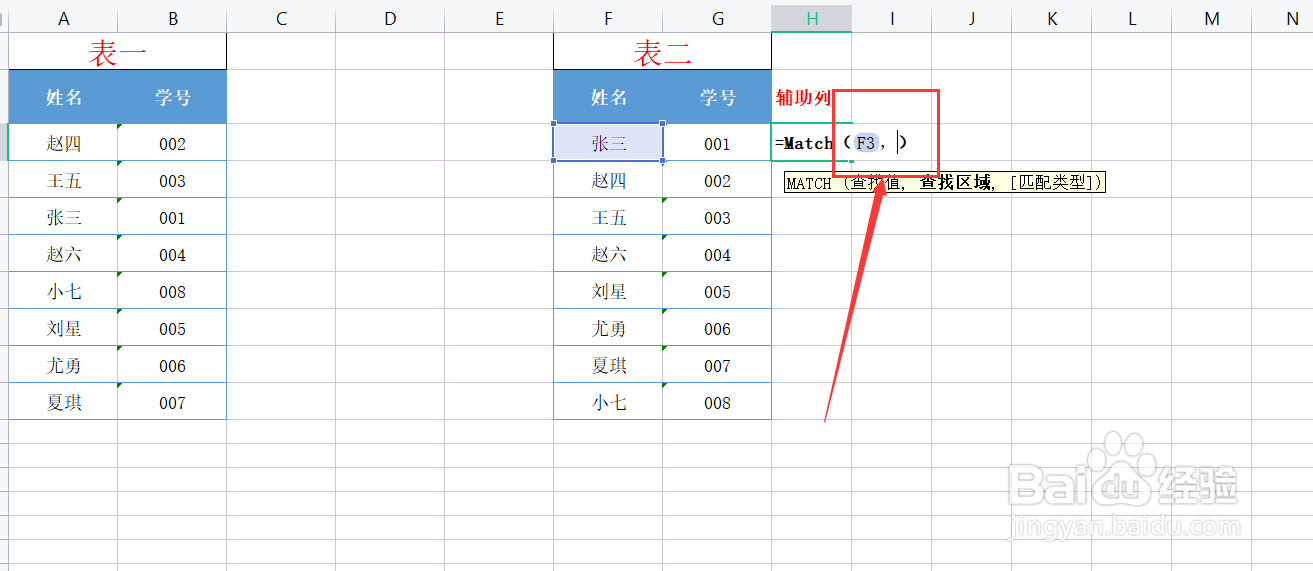Select cell 赵六 in table one
Screen dimensions: 1313x571
click(64, 254)
